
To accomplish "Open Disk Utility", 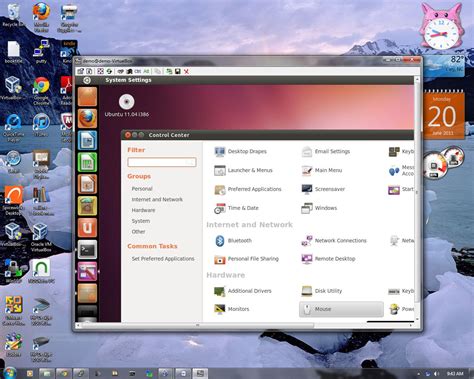I will coord(322,291).
